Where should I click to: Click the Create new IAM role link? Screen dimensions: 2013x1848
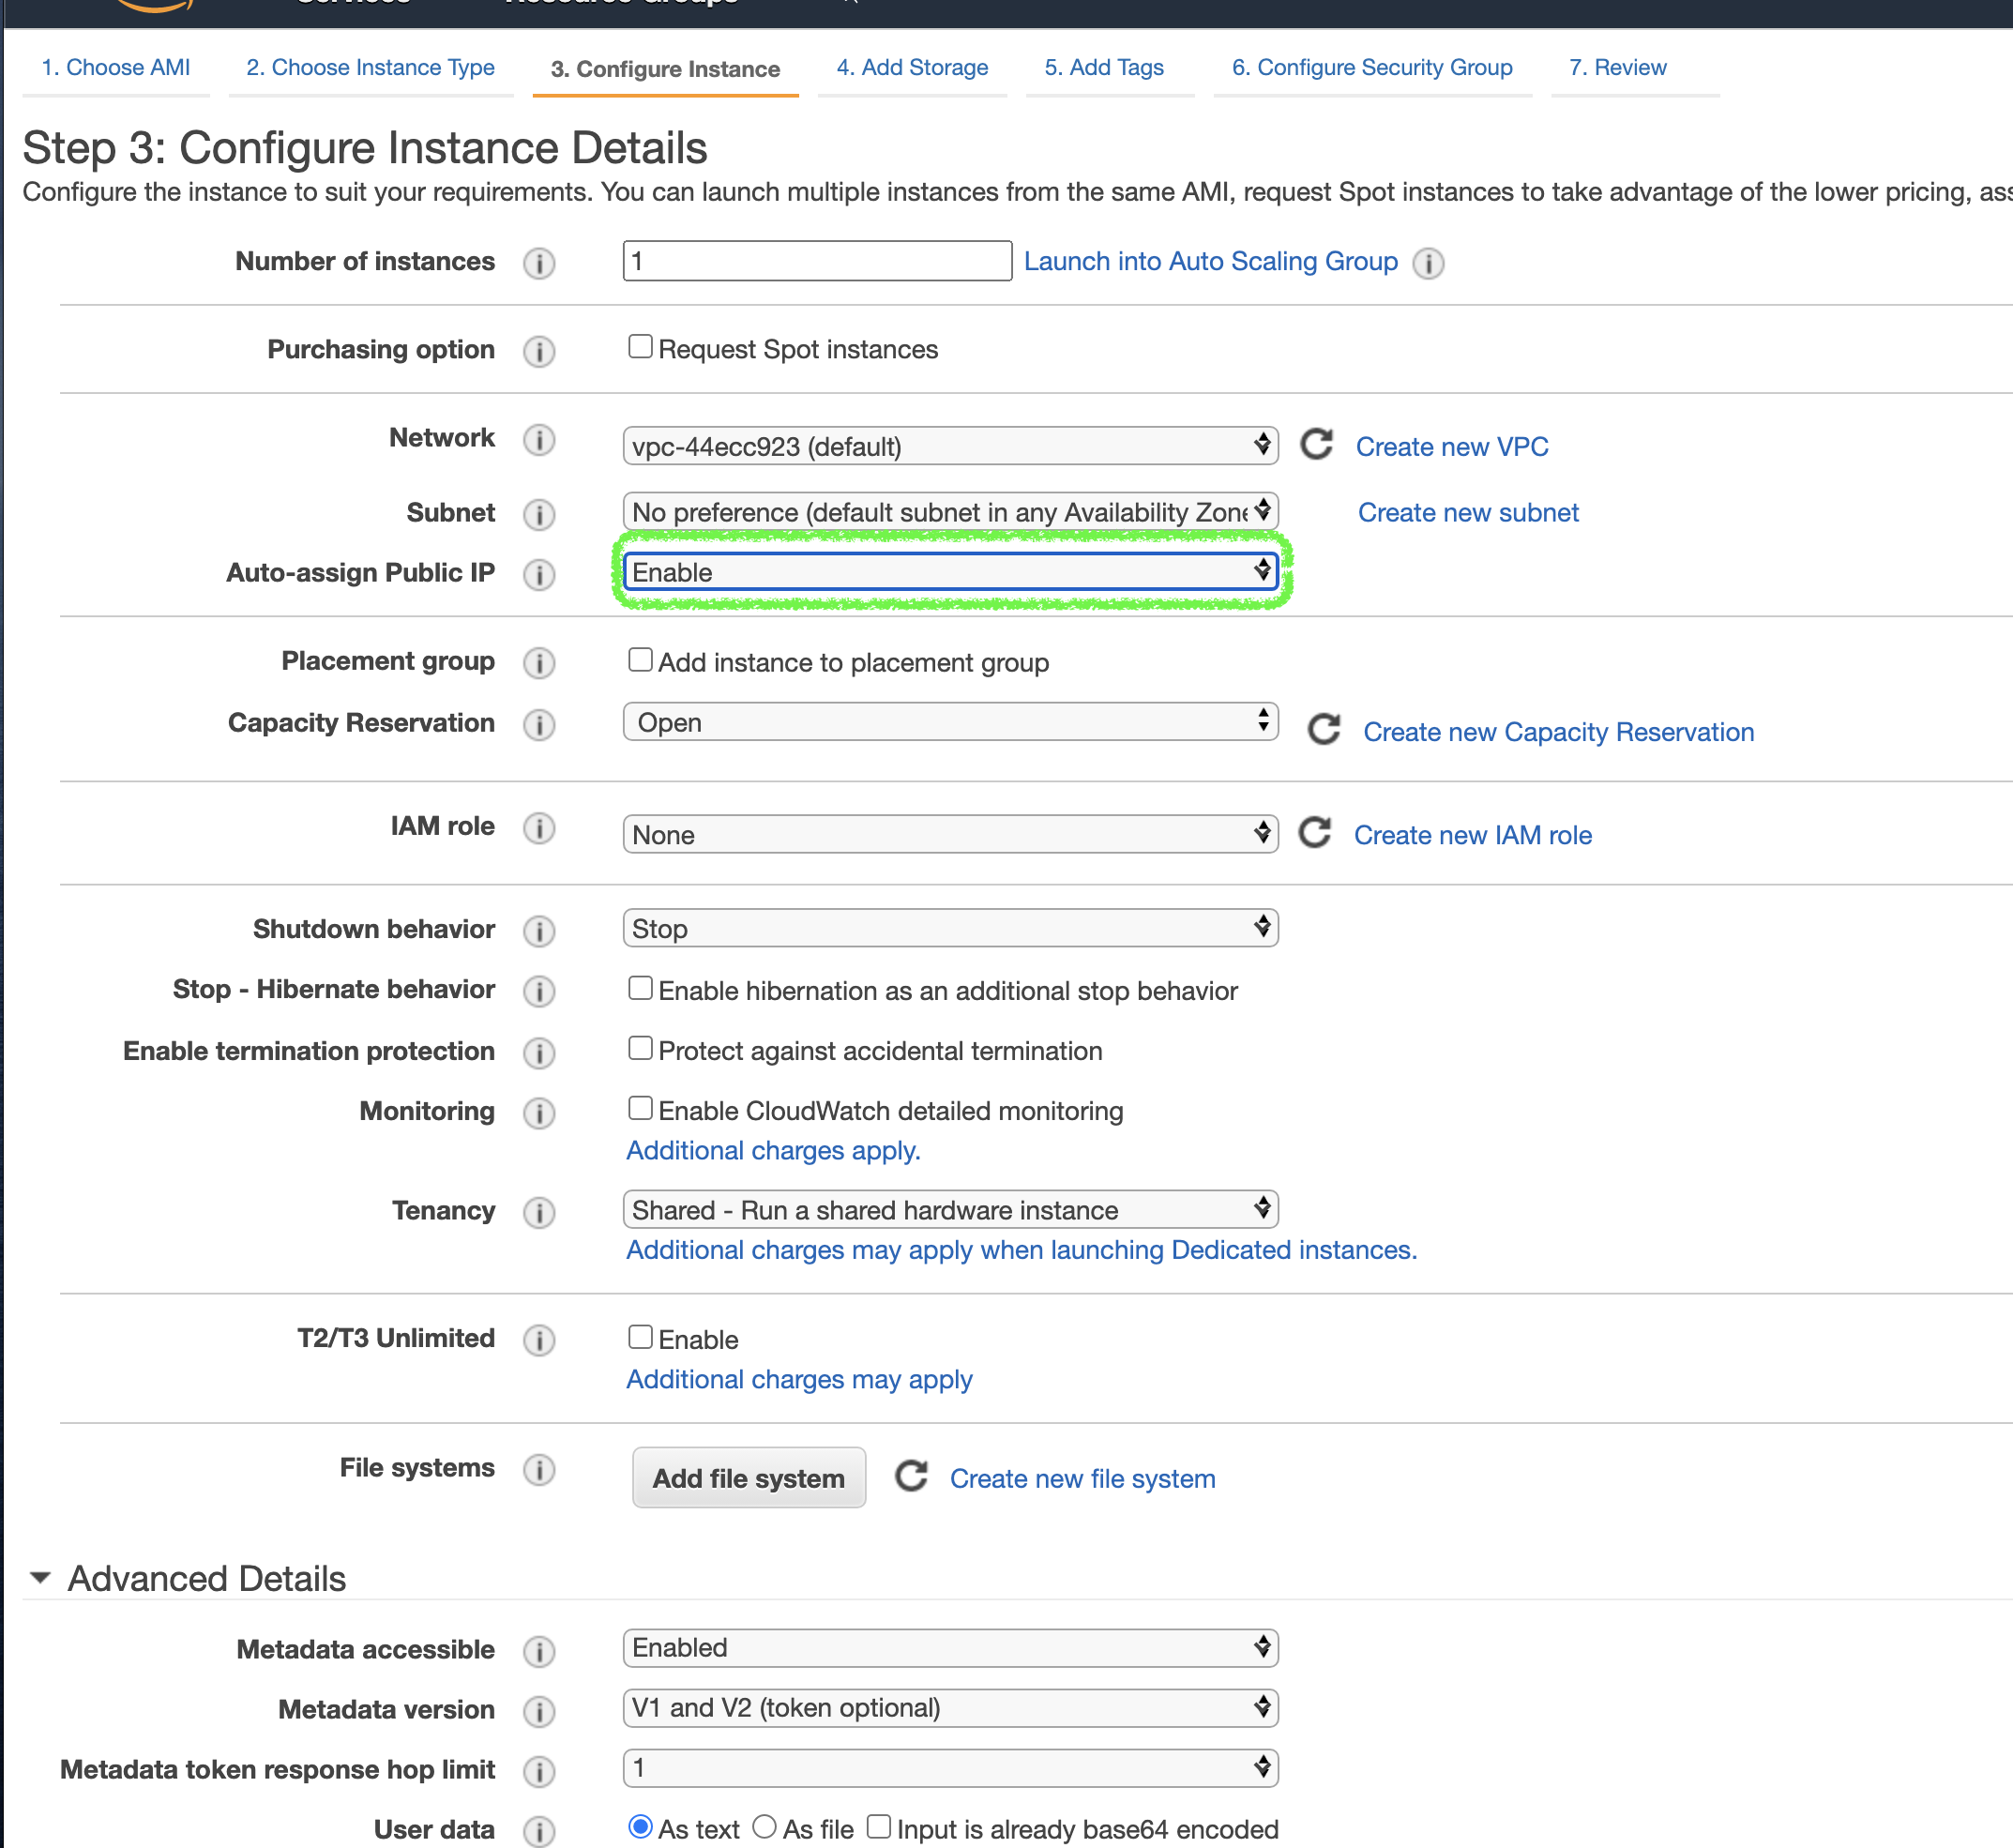(x=1472, y=835)
